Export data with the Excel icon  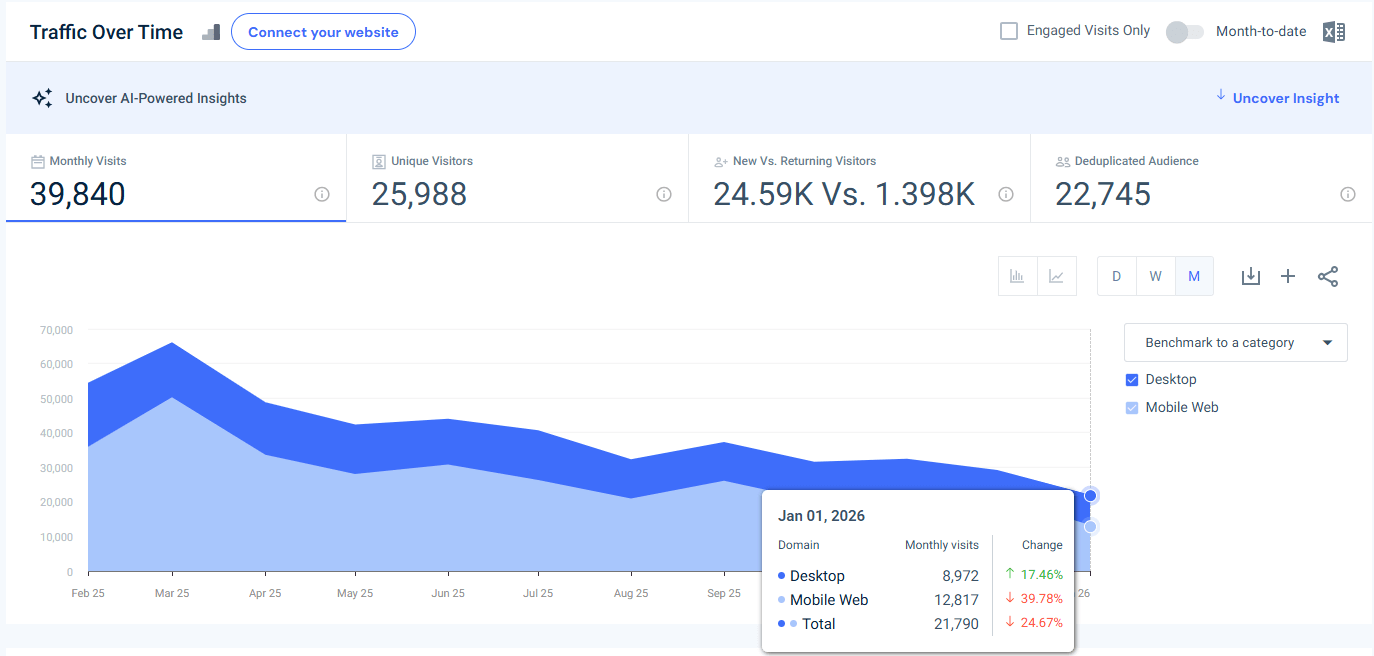pos(1334,31)
